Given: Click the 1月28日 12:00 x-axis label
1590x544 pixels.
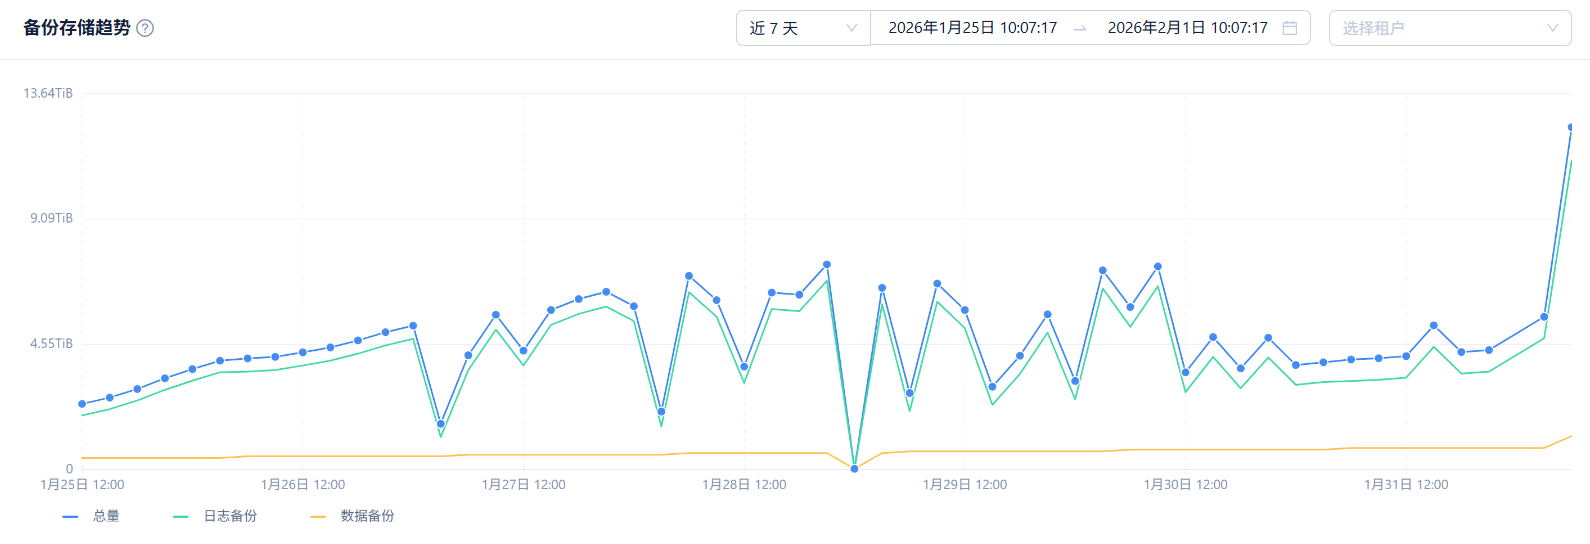Looking at the screenshot, I should pyautogui.click(x=744, y=485).
